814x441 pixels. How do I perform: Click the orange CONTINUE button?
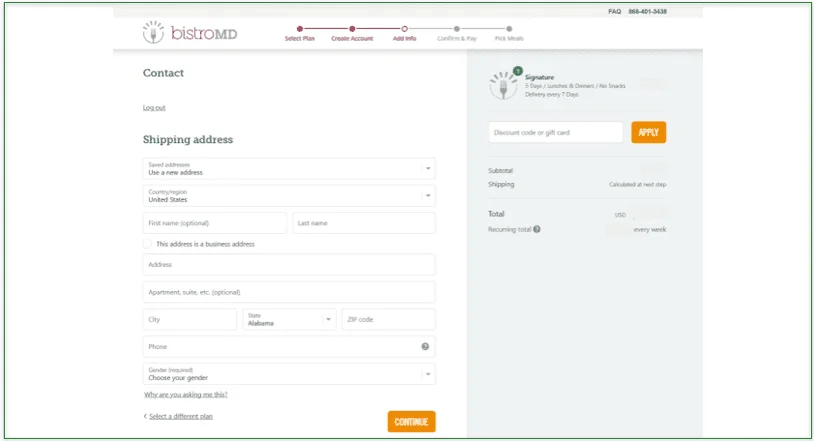tap(411, 422)
